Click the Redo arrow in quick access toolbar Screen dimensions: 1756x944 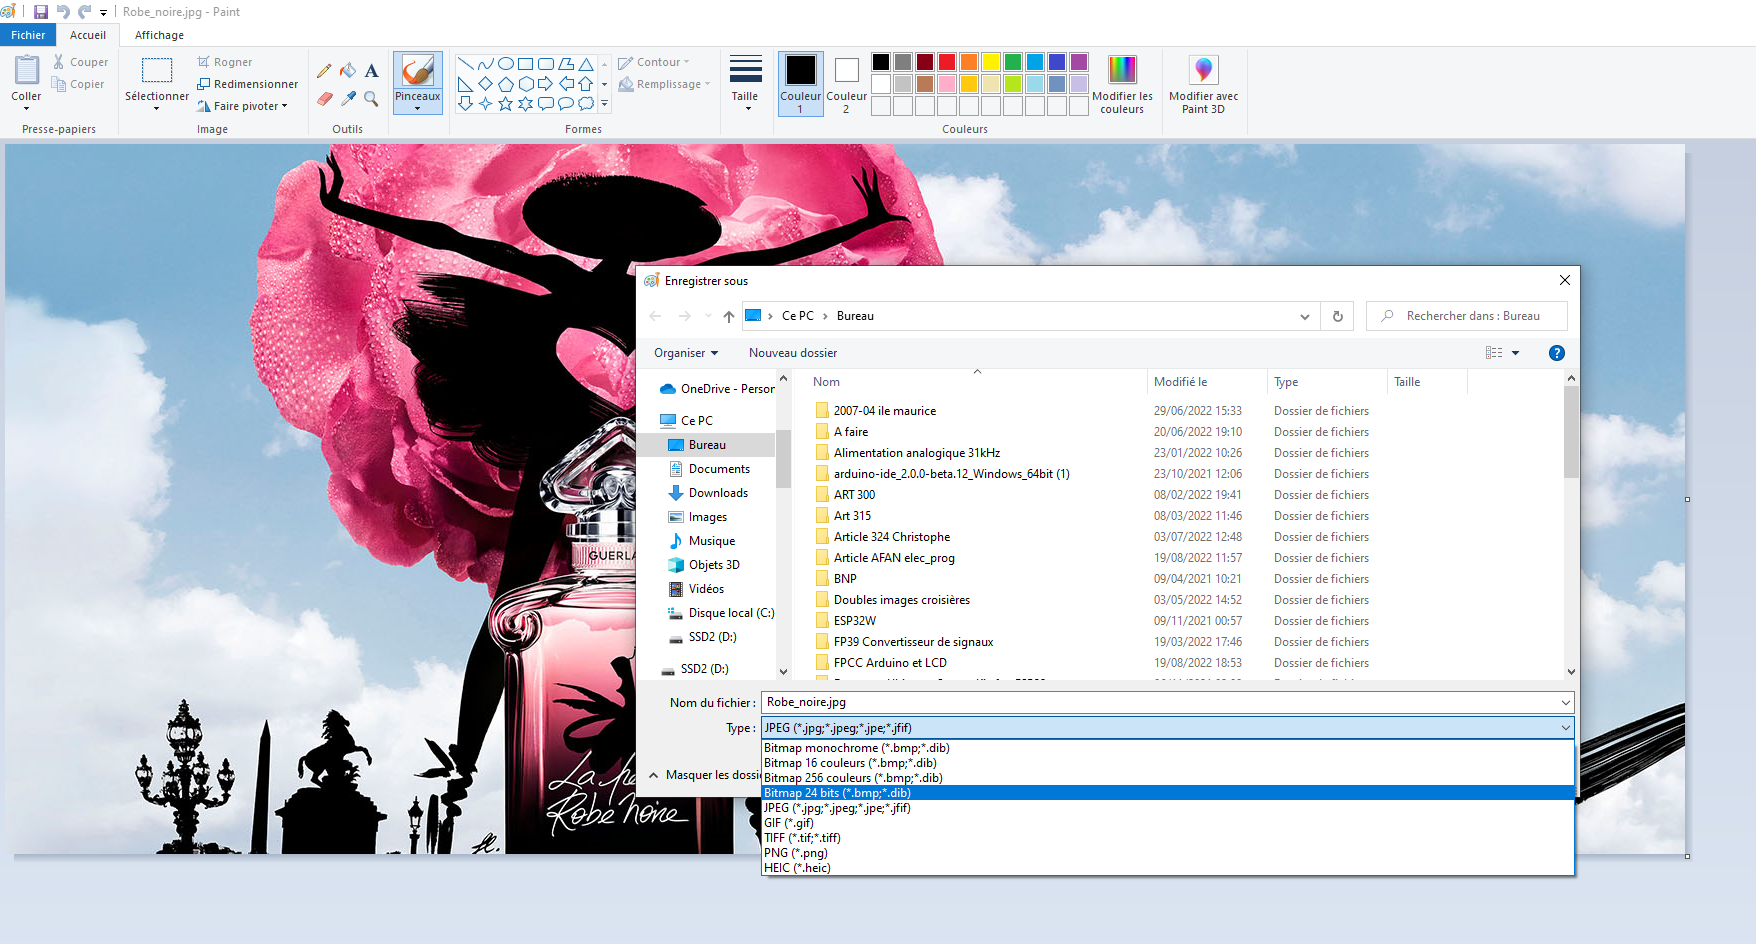(84, 12)
